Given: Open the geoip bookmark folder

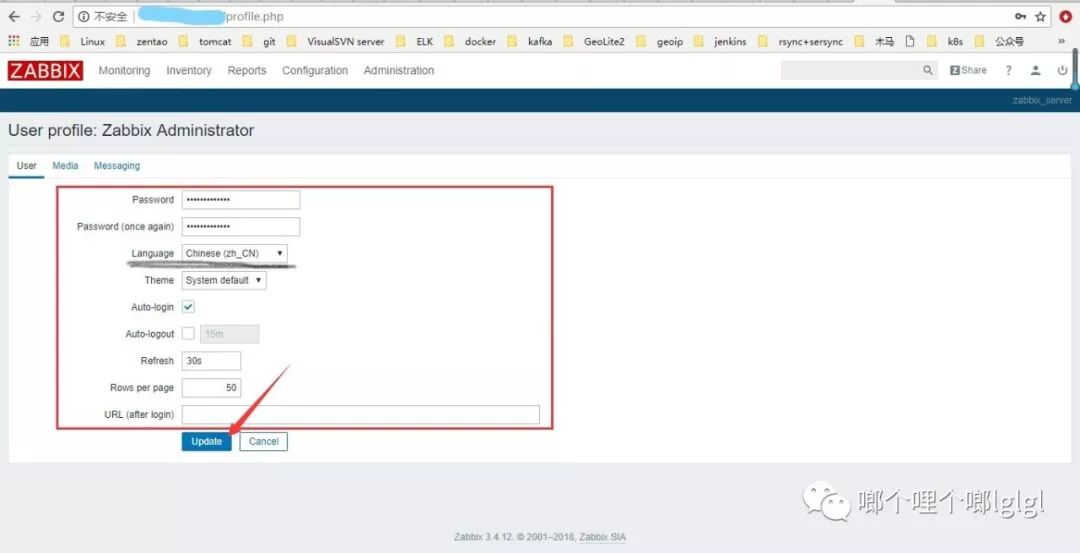Looking at the screenshot, I should pyautogui.click(x=660, y=41).
